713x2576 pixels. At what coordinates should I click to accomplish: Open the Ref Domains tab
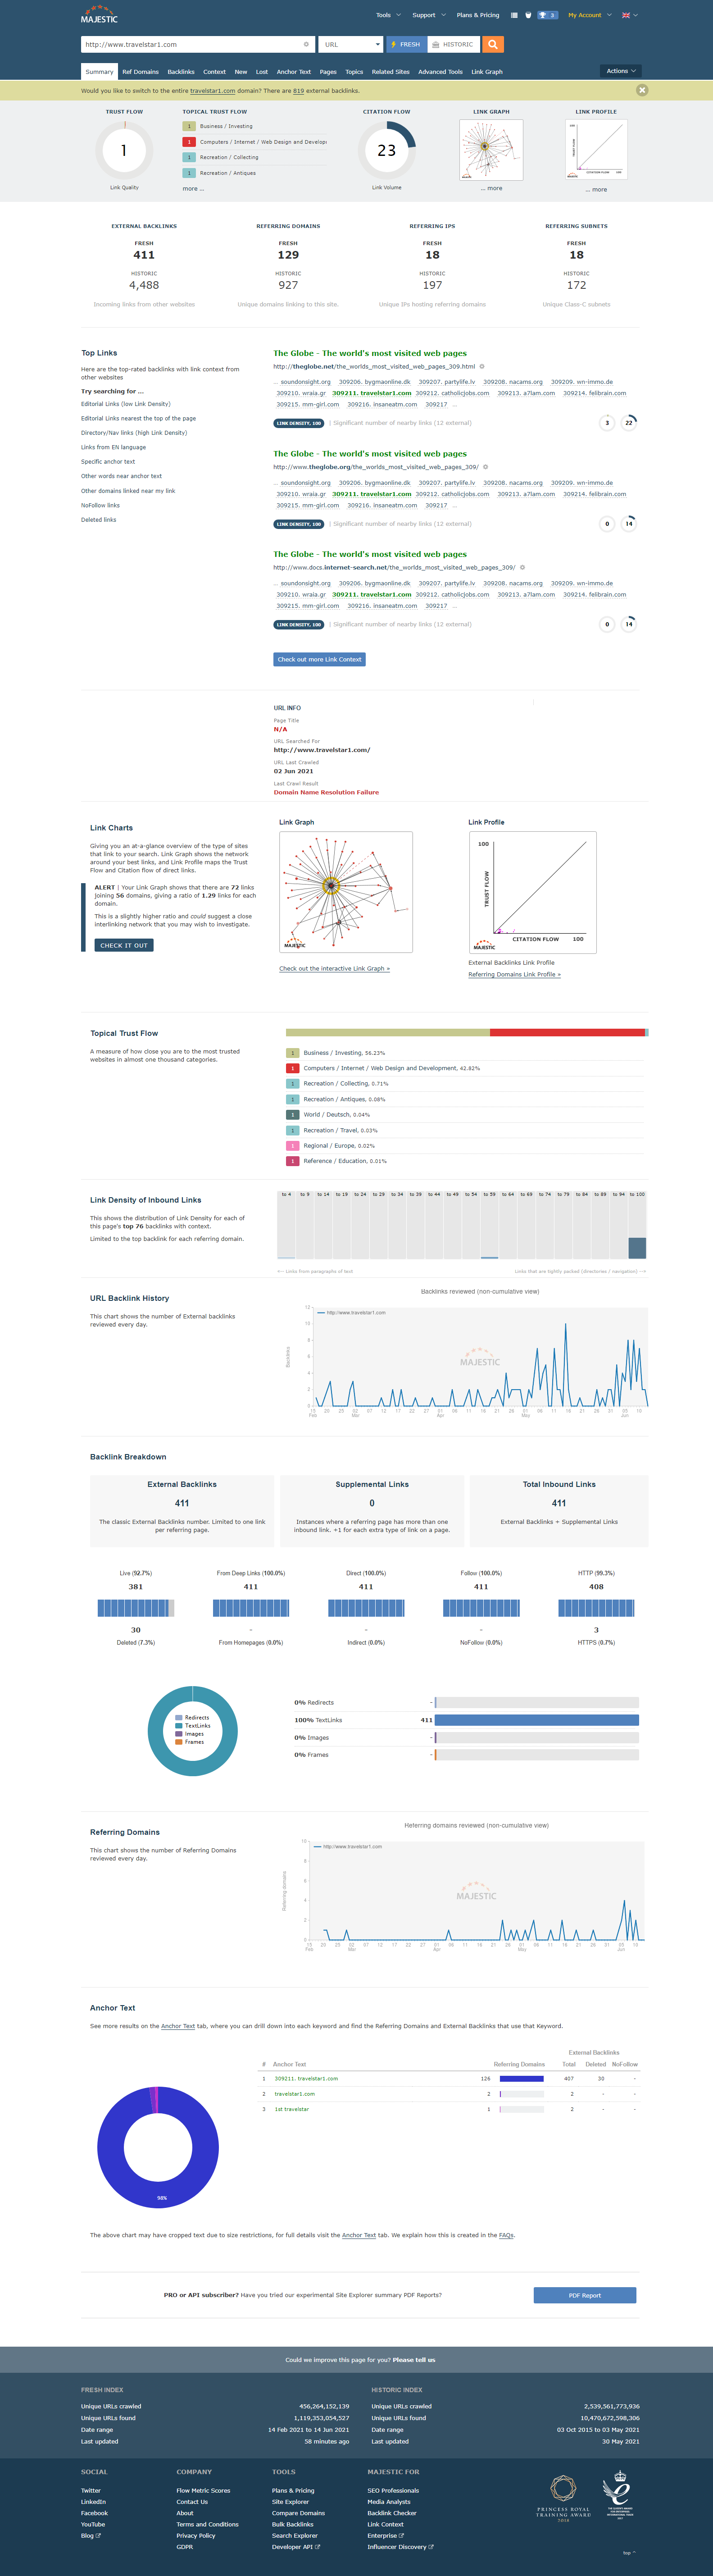pyautogui.click(x=140, y=72)
